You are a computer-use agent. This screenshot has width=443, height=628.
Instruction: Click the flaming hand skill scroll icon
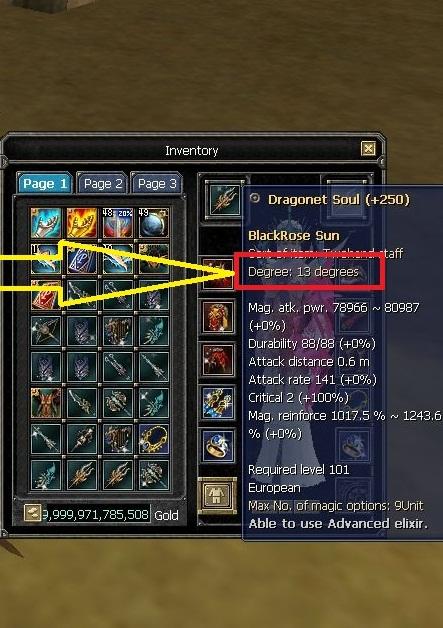tap(82, 223)
